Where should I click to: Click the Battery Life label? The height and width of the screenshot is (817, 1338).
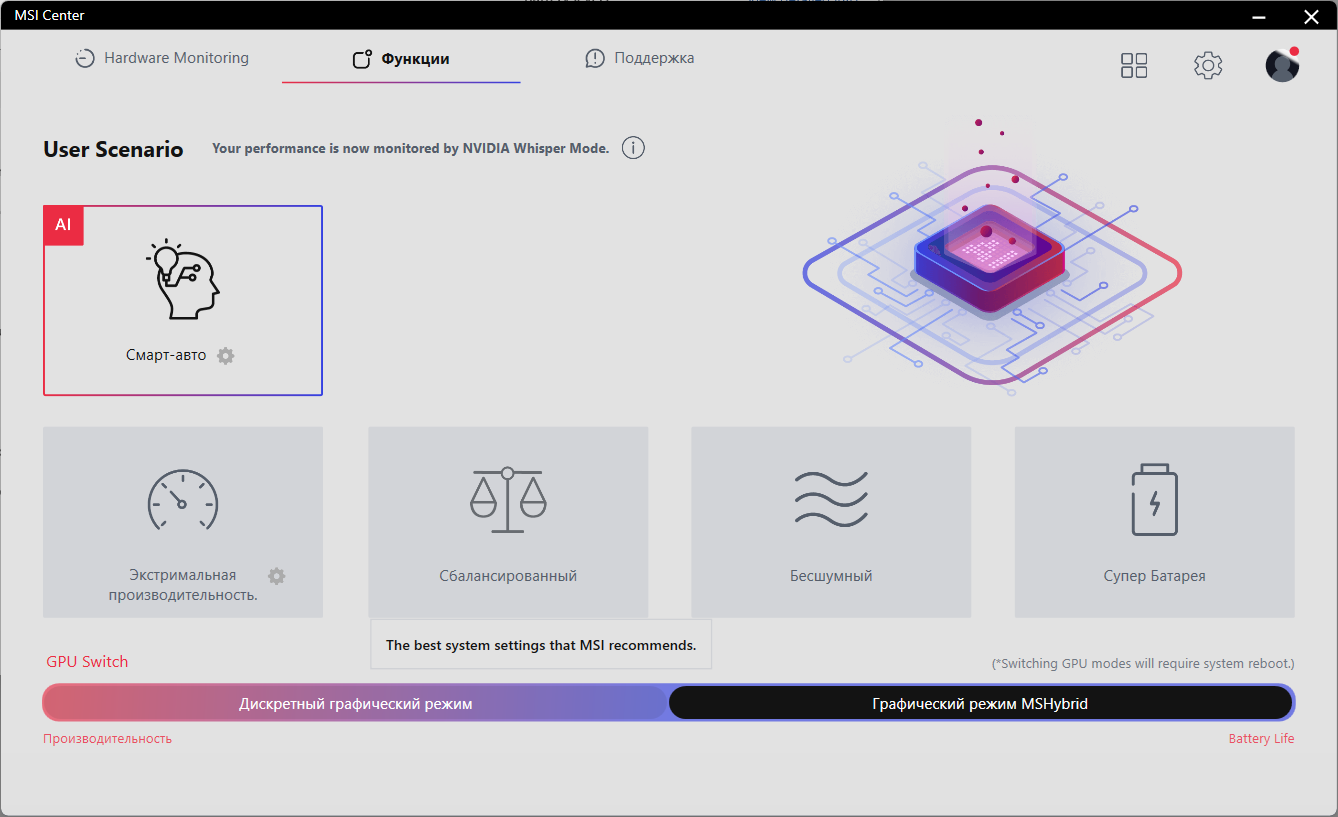point(1261,739)
